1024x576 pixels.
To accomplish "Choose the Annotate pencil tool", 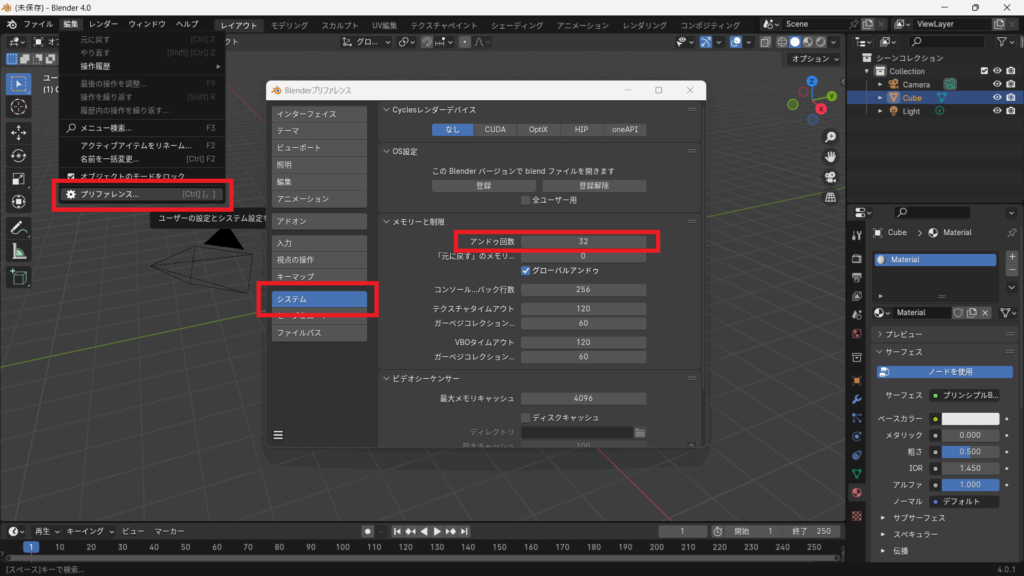I will tap(18, 228).
